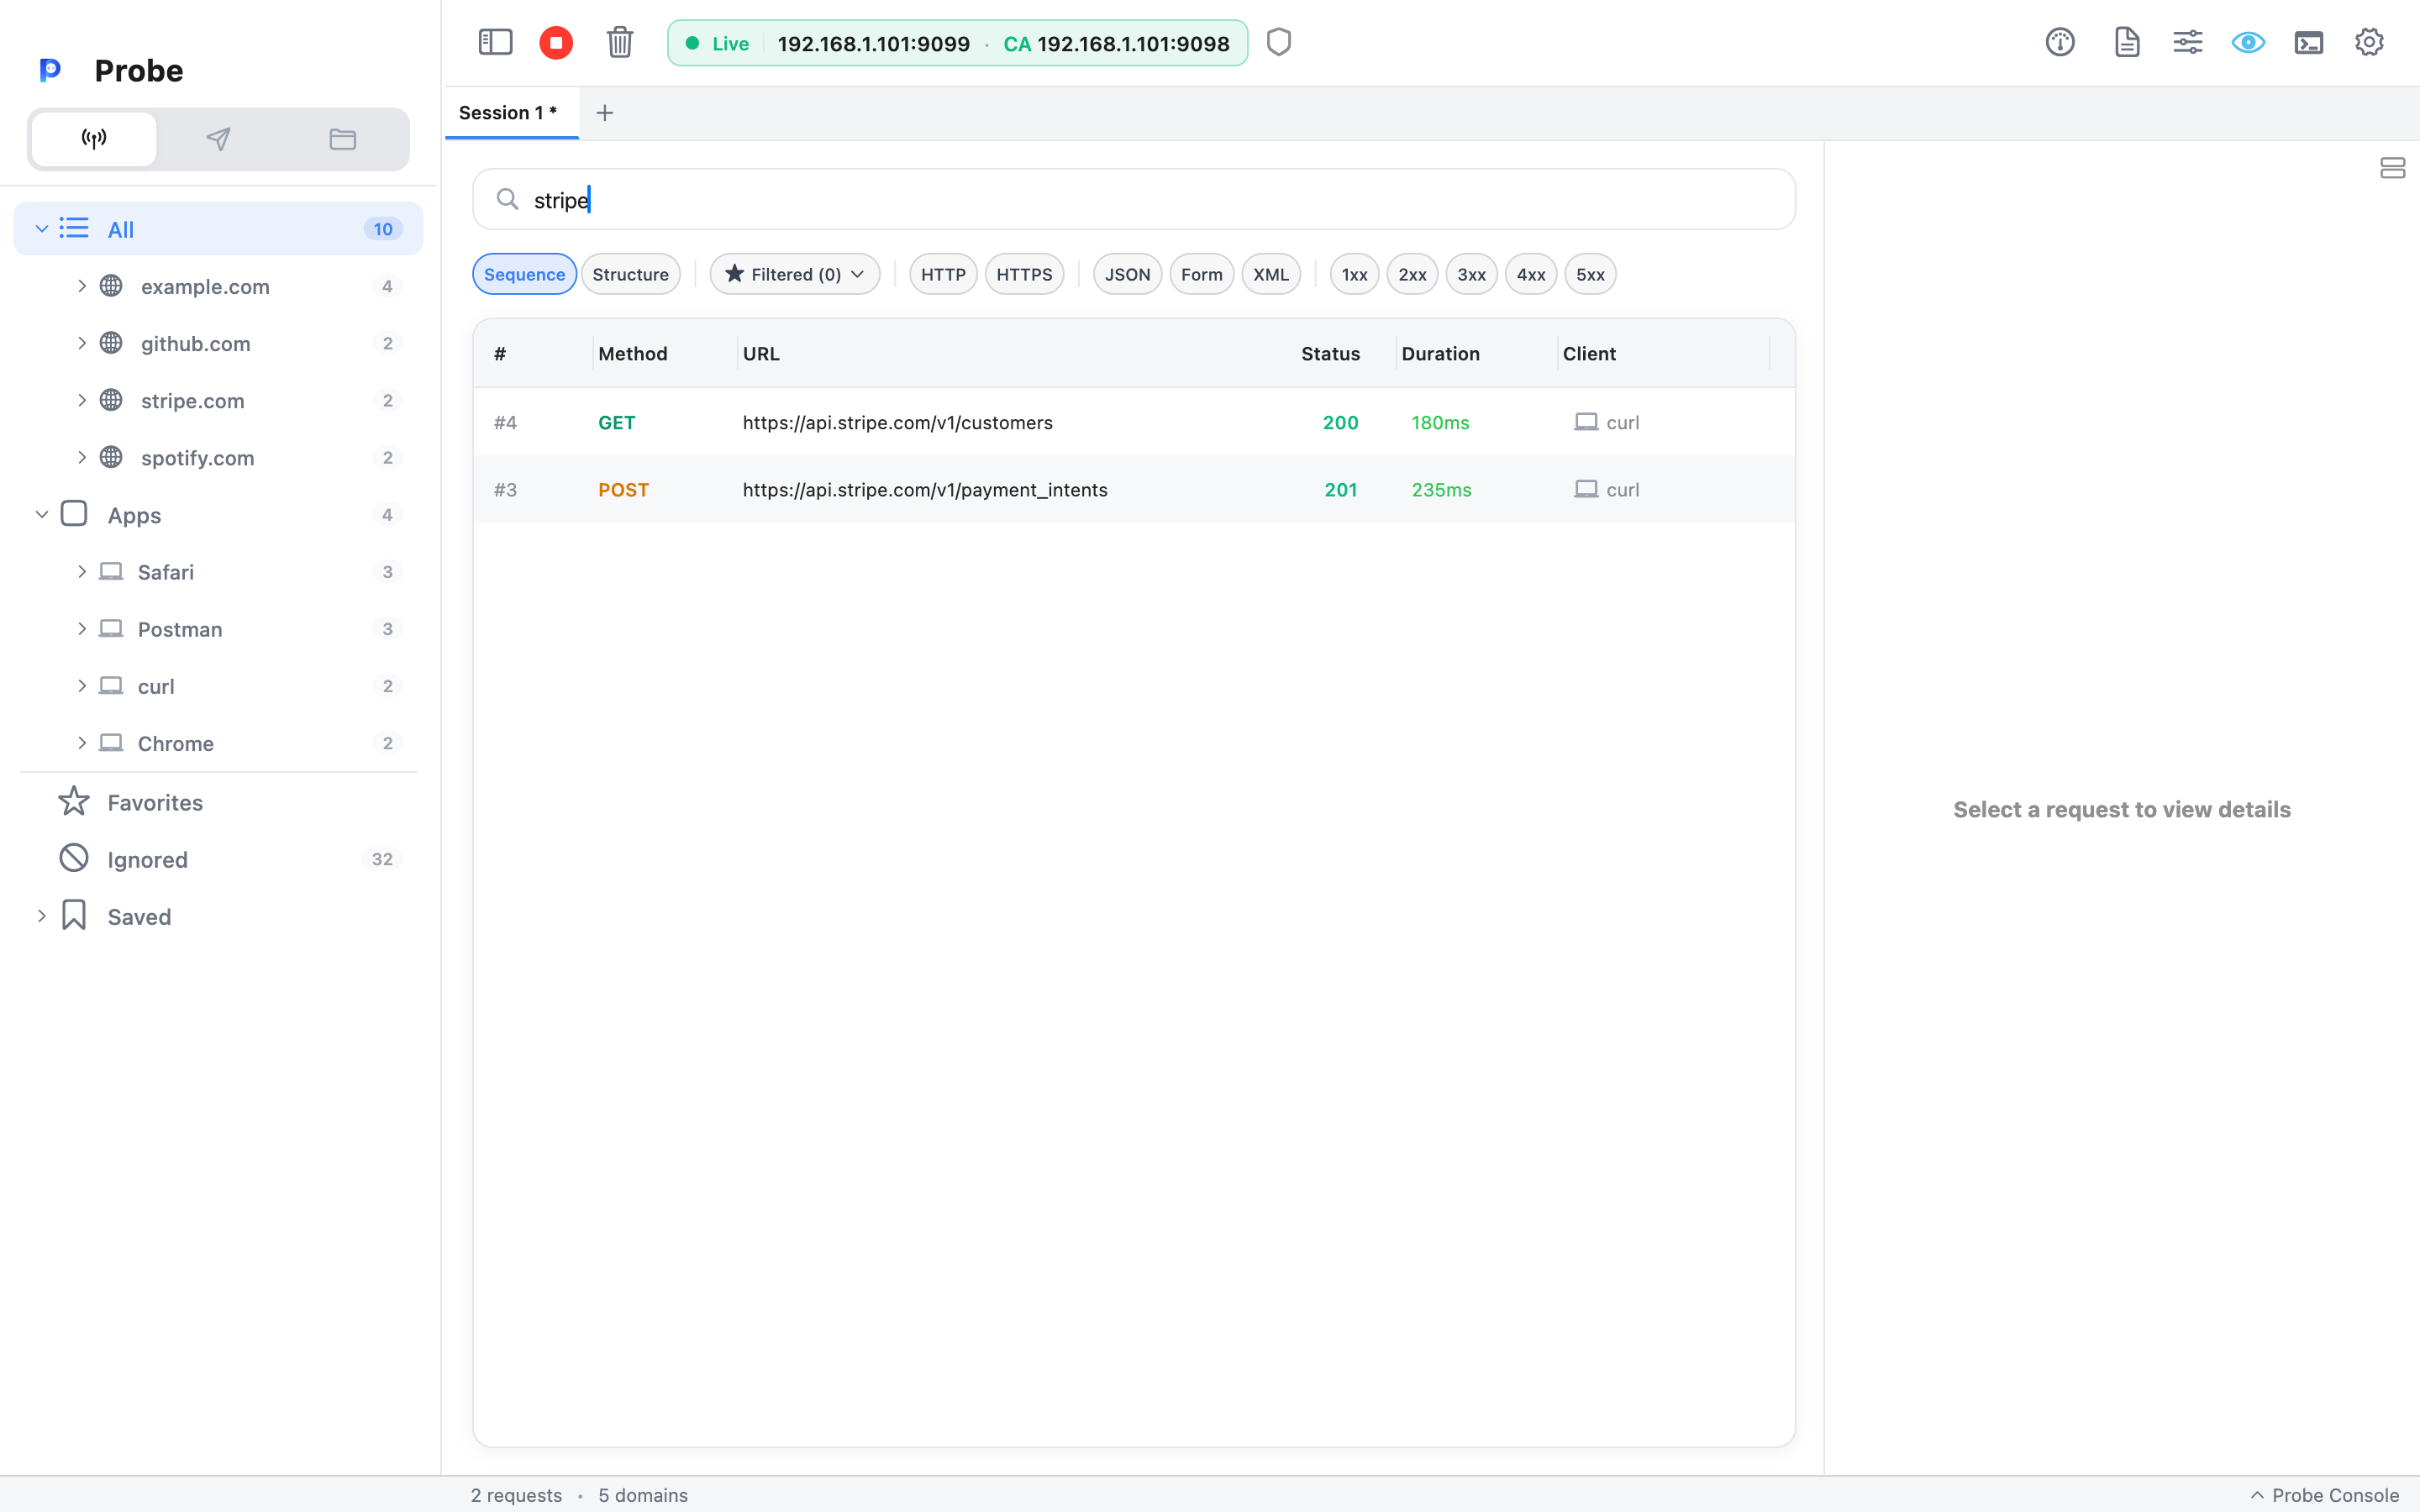Stop recording with the red button
Screen dimensions: 2420x1512
pos(556,42)
